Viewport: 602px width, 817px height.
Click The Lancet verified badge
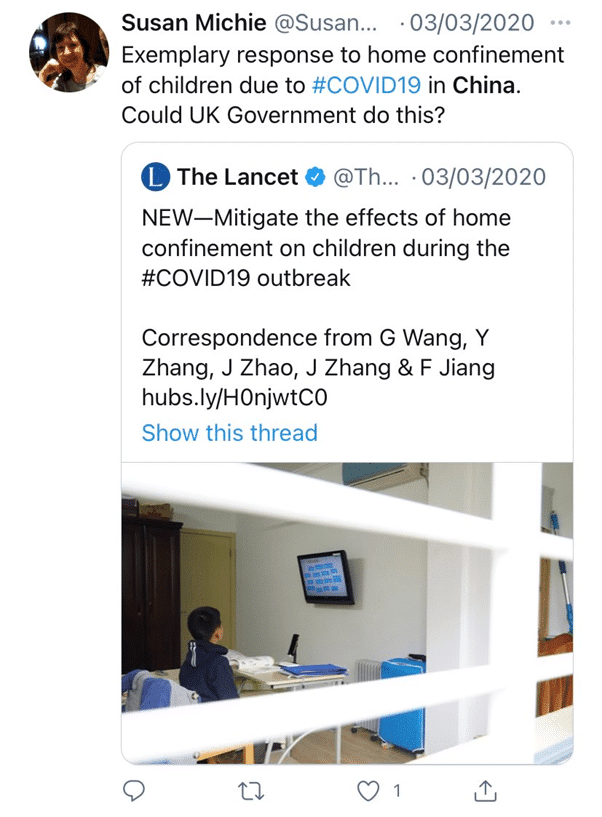pyautogui.click(x=315, y=177)
